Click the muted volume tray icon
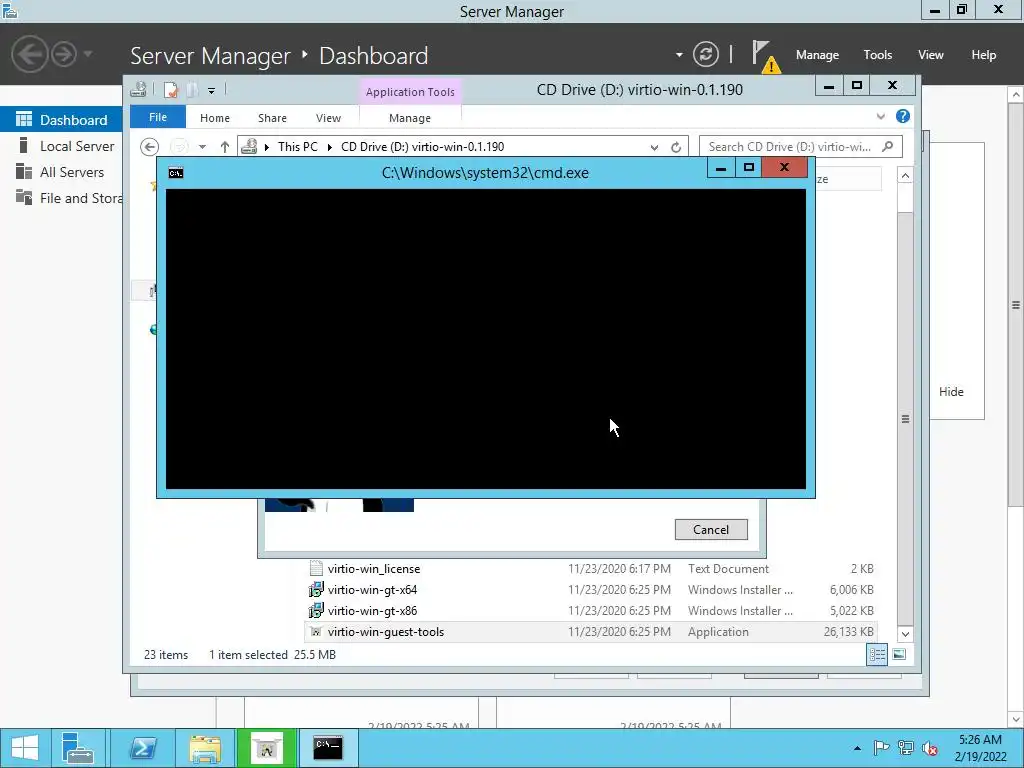Viewport: 1024px width, 768px height. pyautogui.click(x=929, y=748)
